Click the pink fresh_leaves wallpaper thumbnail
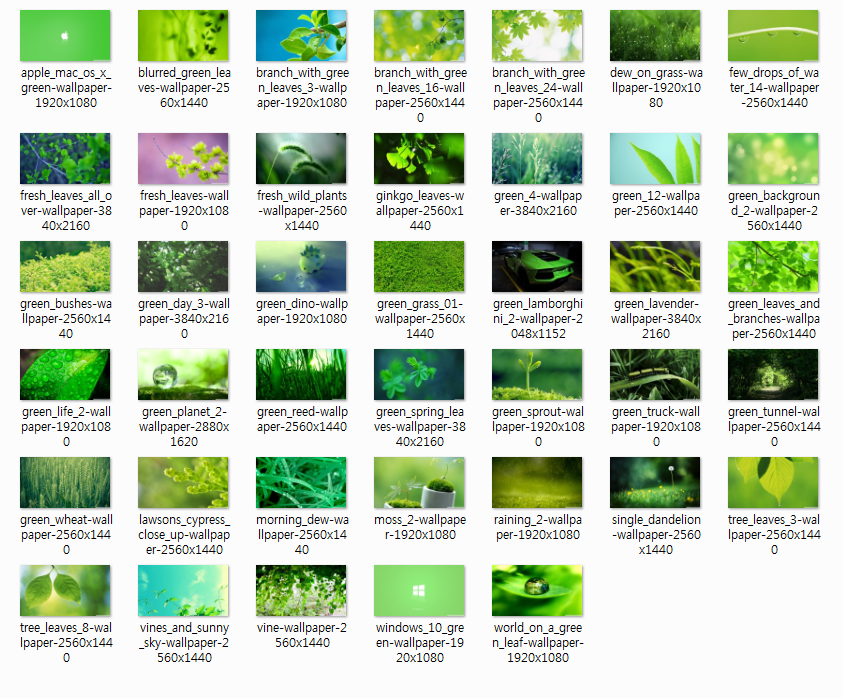The height and width of the screenshot is (698, 842). click(183, 158)
